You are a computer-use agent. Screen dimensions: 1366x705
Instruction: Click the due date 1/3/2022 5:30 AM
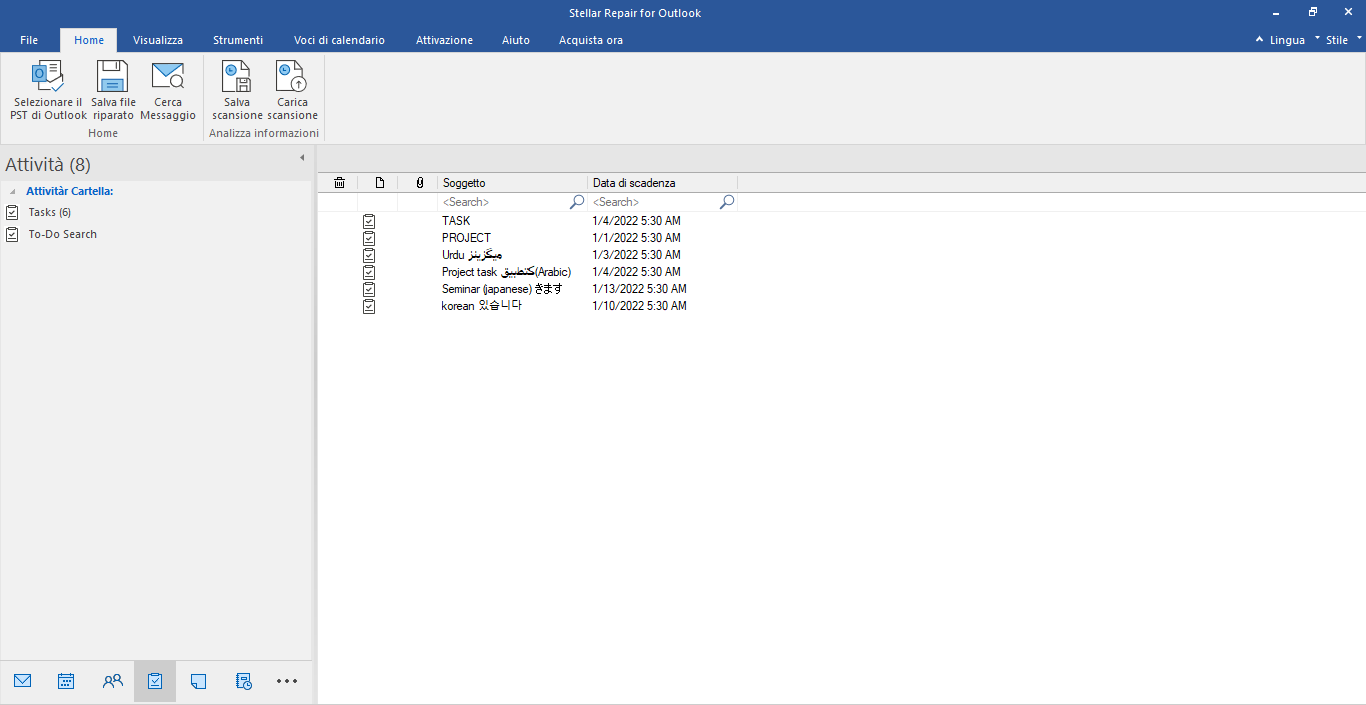(x=636, y=255)
